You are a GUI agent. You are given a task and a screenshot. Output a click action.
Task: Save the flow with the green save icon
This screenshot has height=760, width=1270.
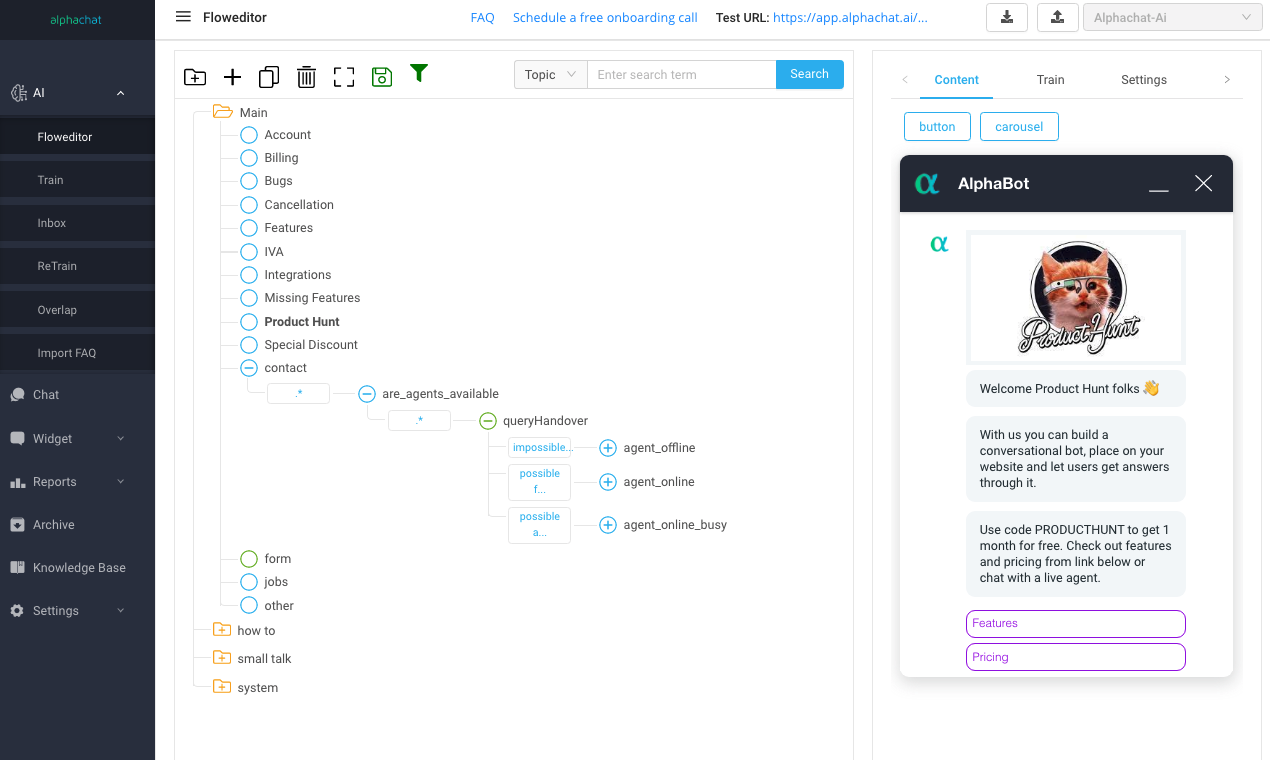pos(381,76)
